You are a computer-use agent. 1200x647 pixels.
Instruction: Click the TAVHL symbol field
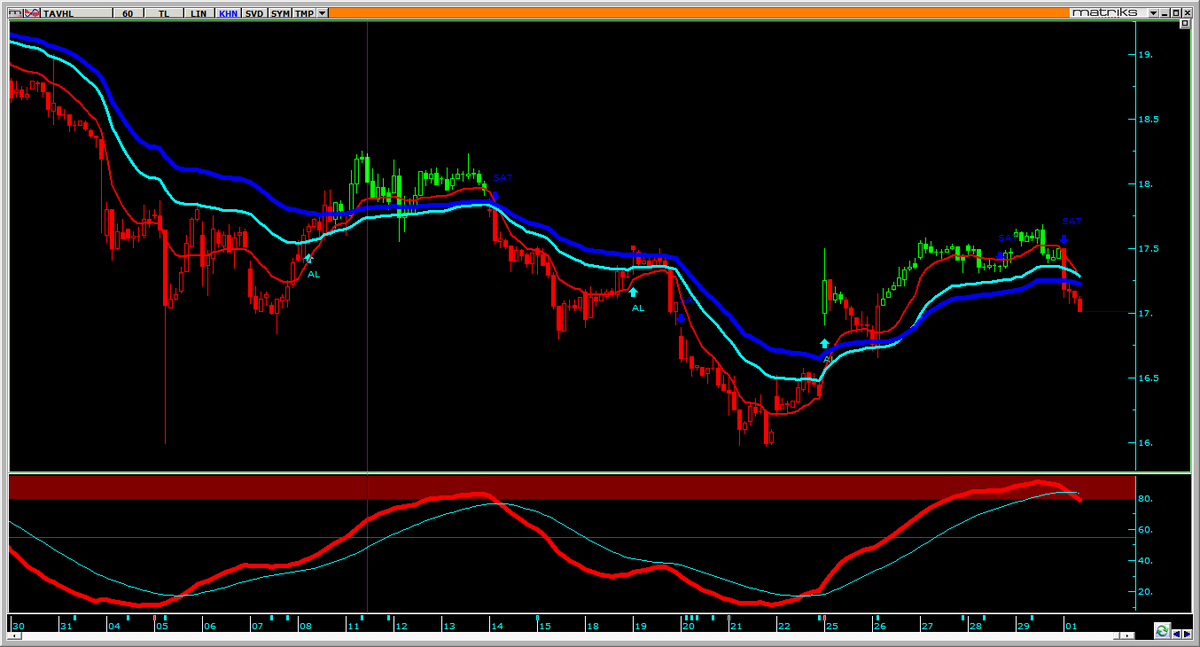point(76,14)
